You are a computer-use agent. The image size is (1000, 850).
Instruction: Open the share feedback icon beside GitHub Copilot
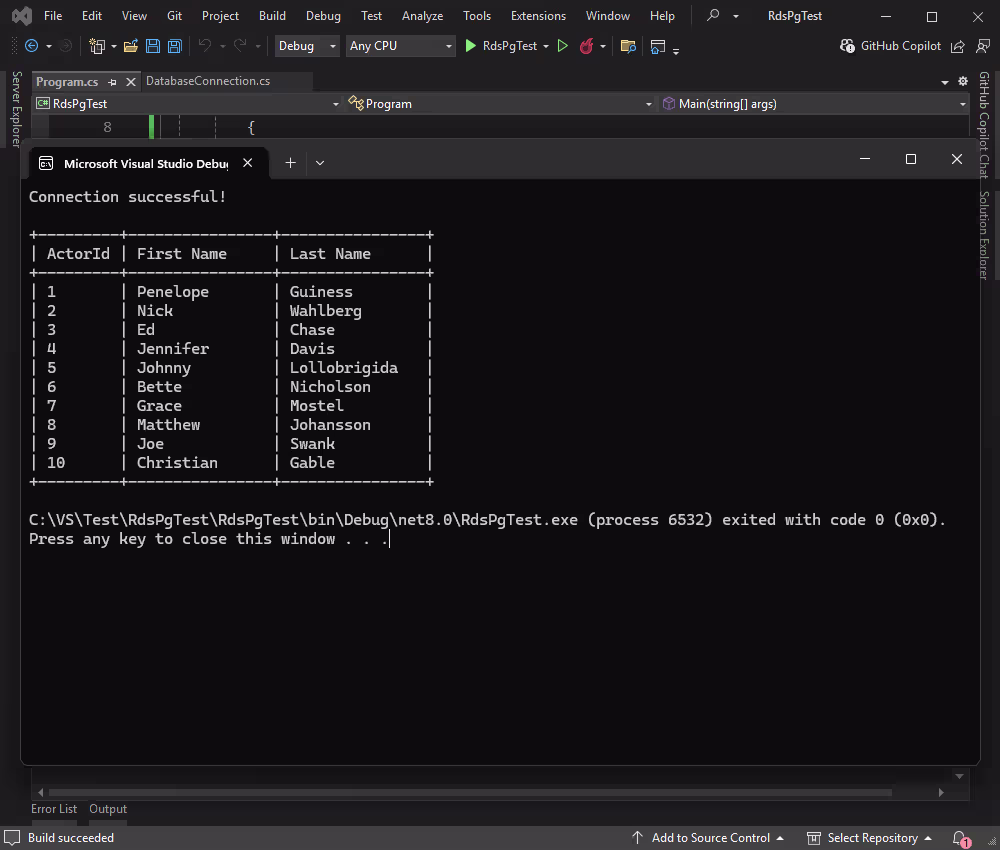[957, 45]
